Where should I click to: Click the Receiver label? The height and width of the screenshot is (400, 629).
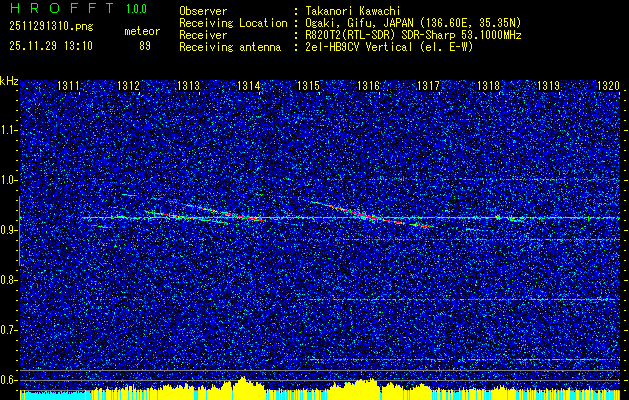[x=203, y=35]
